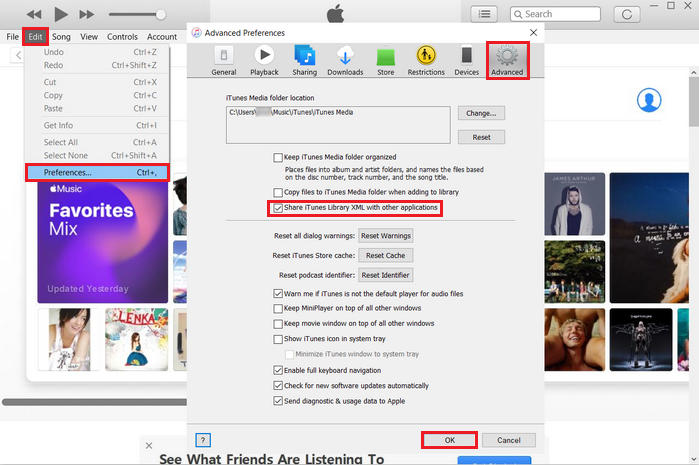This screenshot has height=465, width=699.
Task: Open the File menu
Action: tap(12, 37)
